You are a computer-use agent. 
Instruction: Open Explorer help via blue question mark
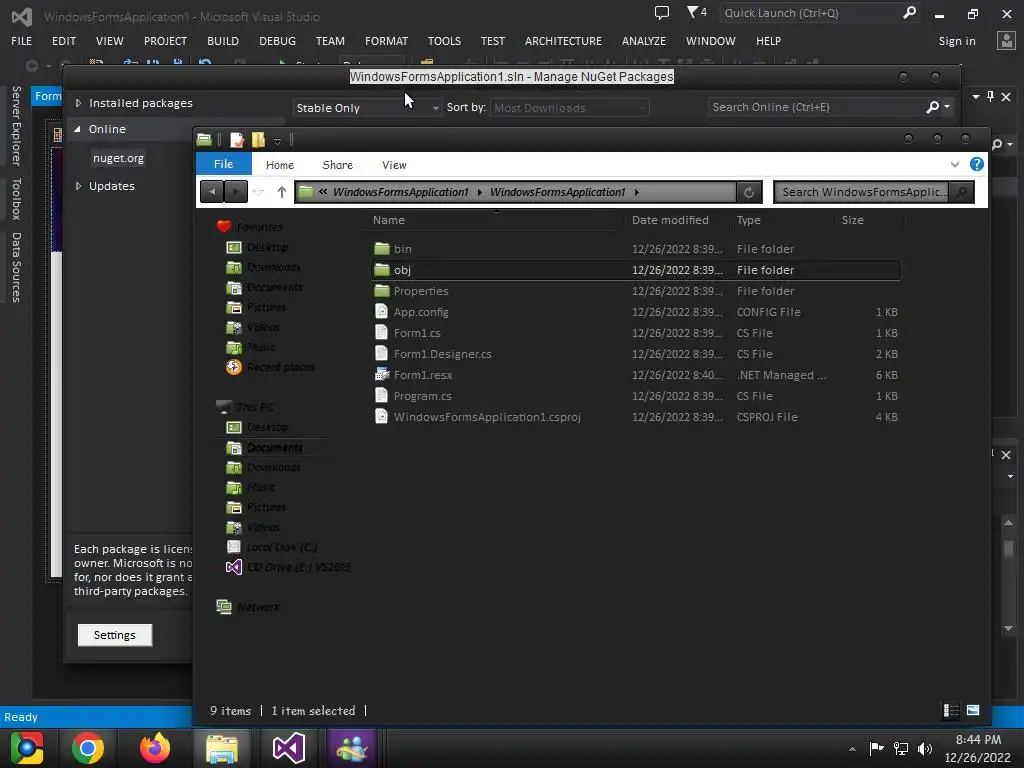976,164
